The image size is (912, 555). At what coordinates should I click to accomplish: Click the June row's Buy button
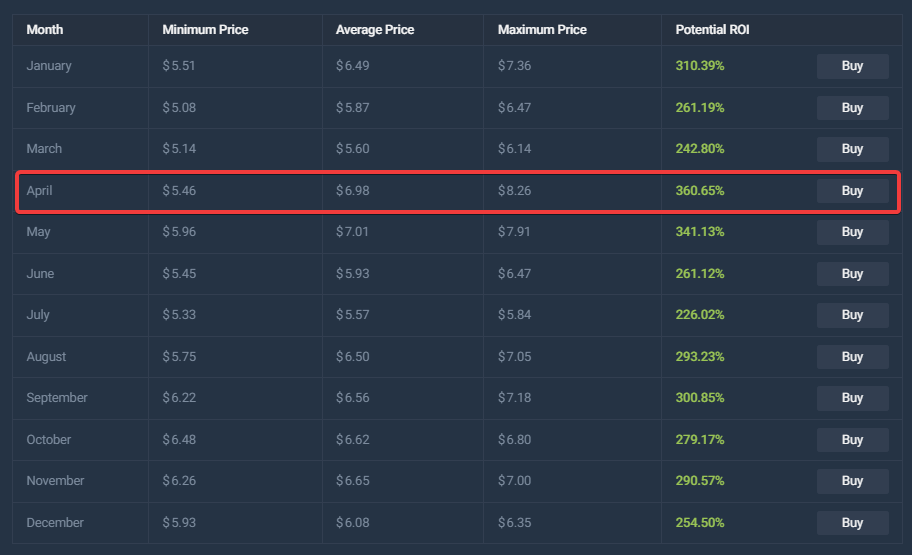coord(852,274)
